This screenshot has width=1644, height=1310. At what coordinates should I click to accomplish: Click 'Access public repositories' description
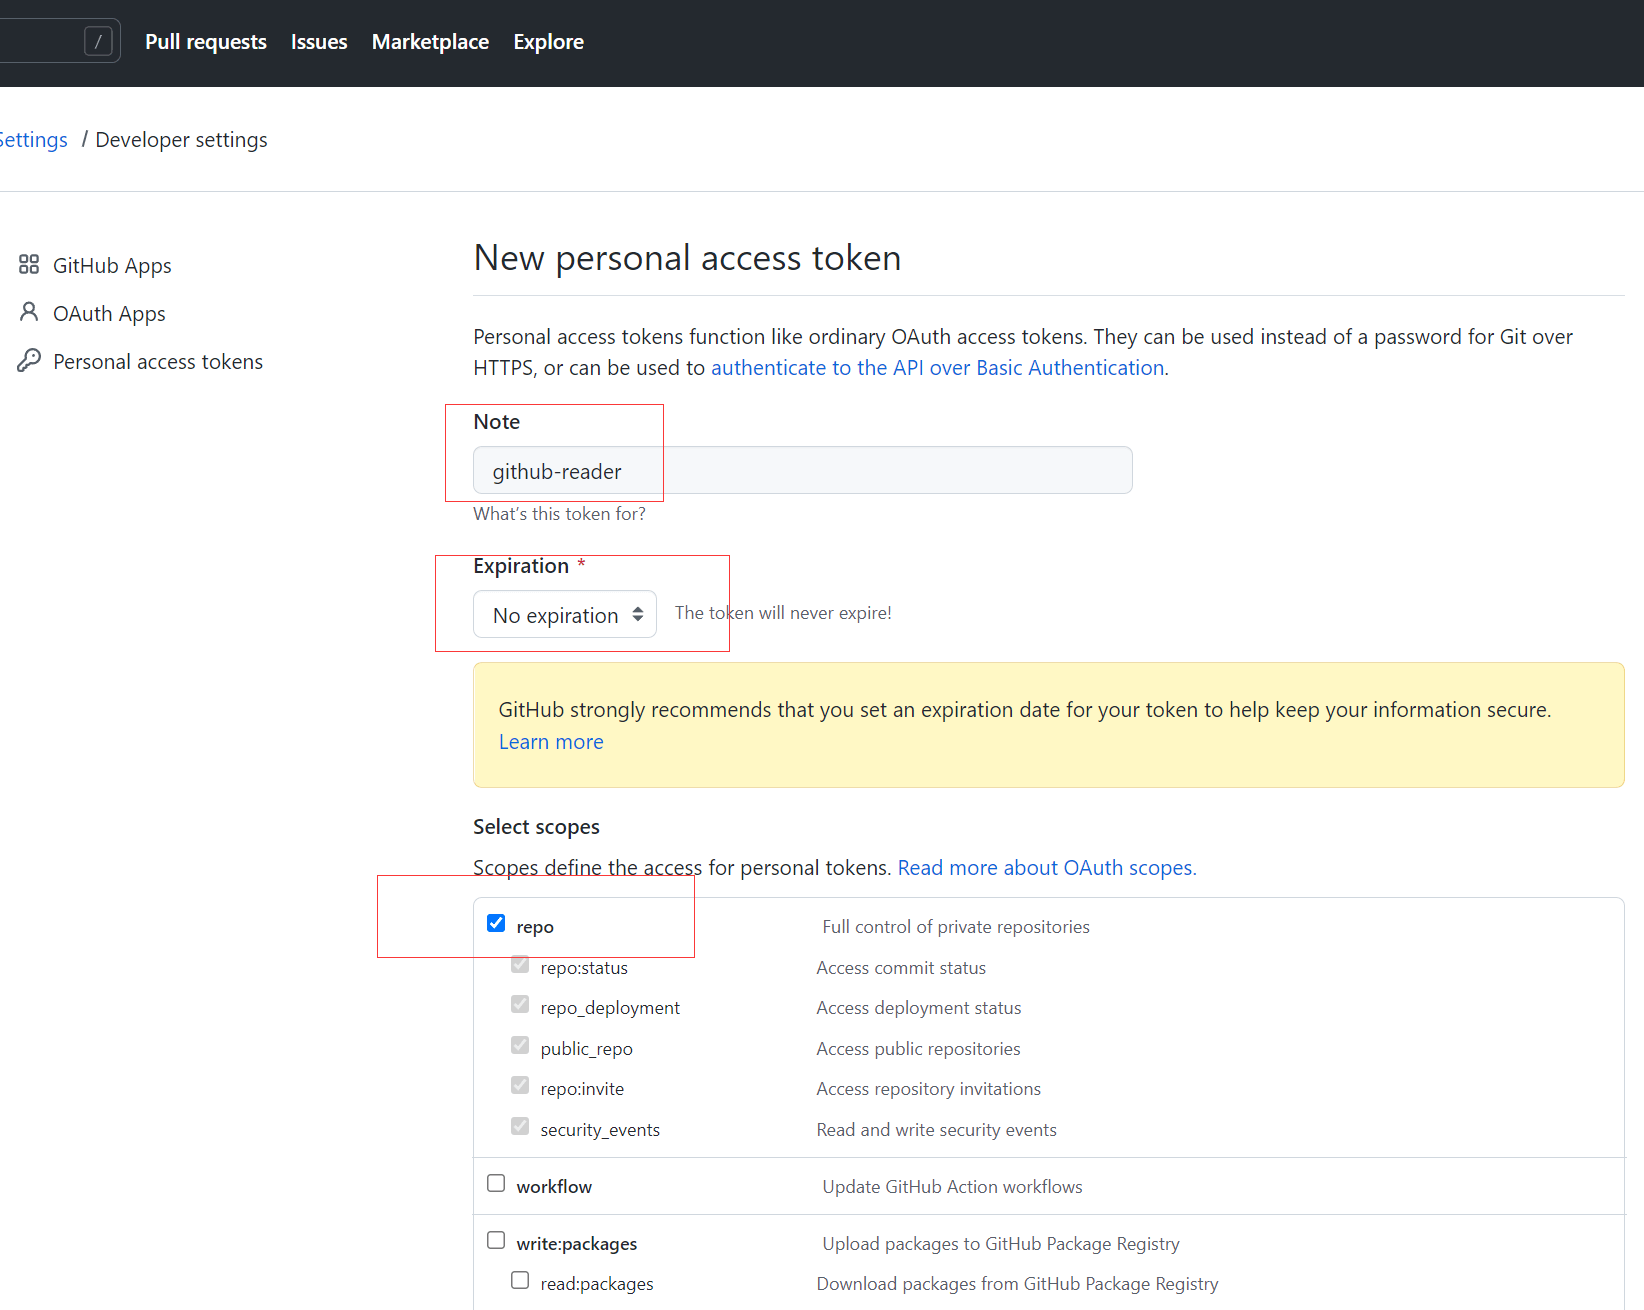[x=918, y=1049]
